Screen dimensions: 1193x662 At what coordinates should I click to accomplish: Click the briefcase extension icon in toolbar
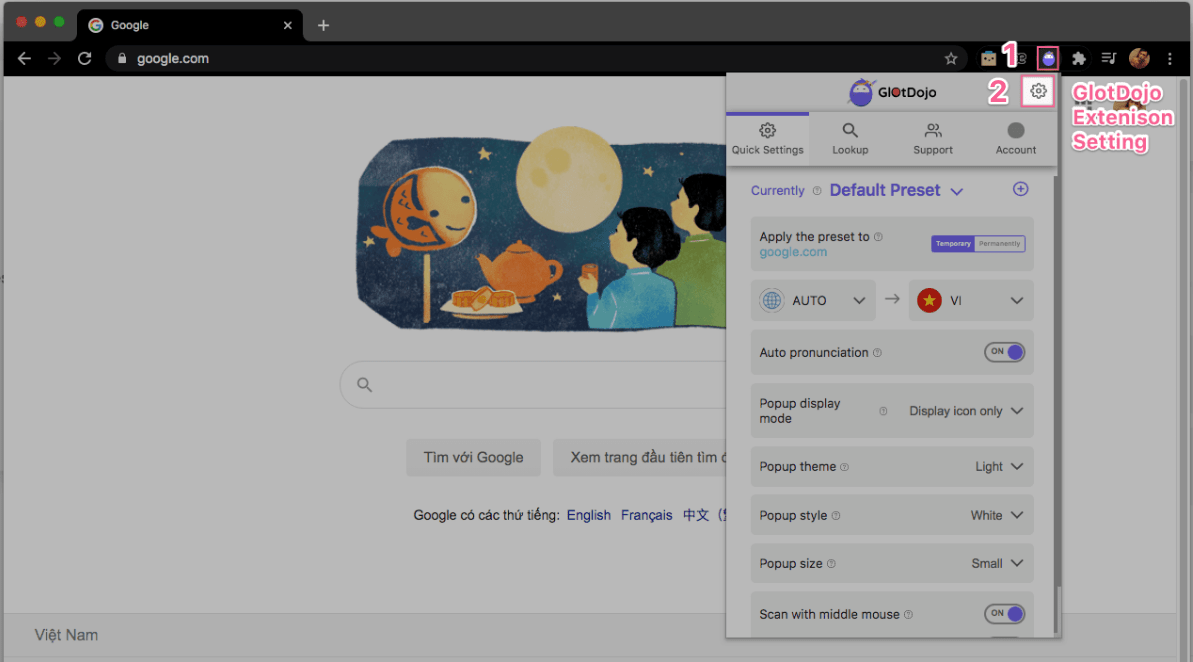(x=988, y=59)
